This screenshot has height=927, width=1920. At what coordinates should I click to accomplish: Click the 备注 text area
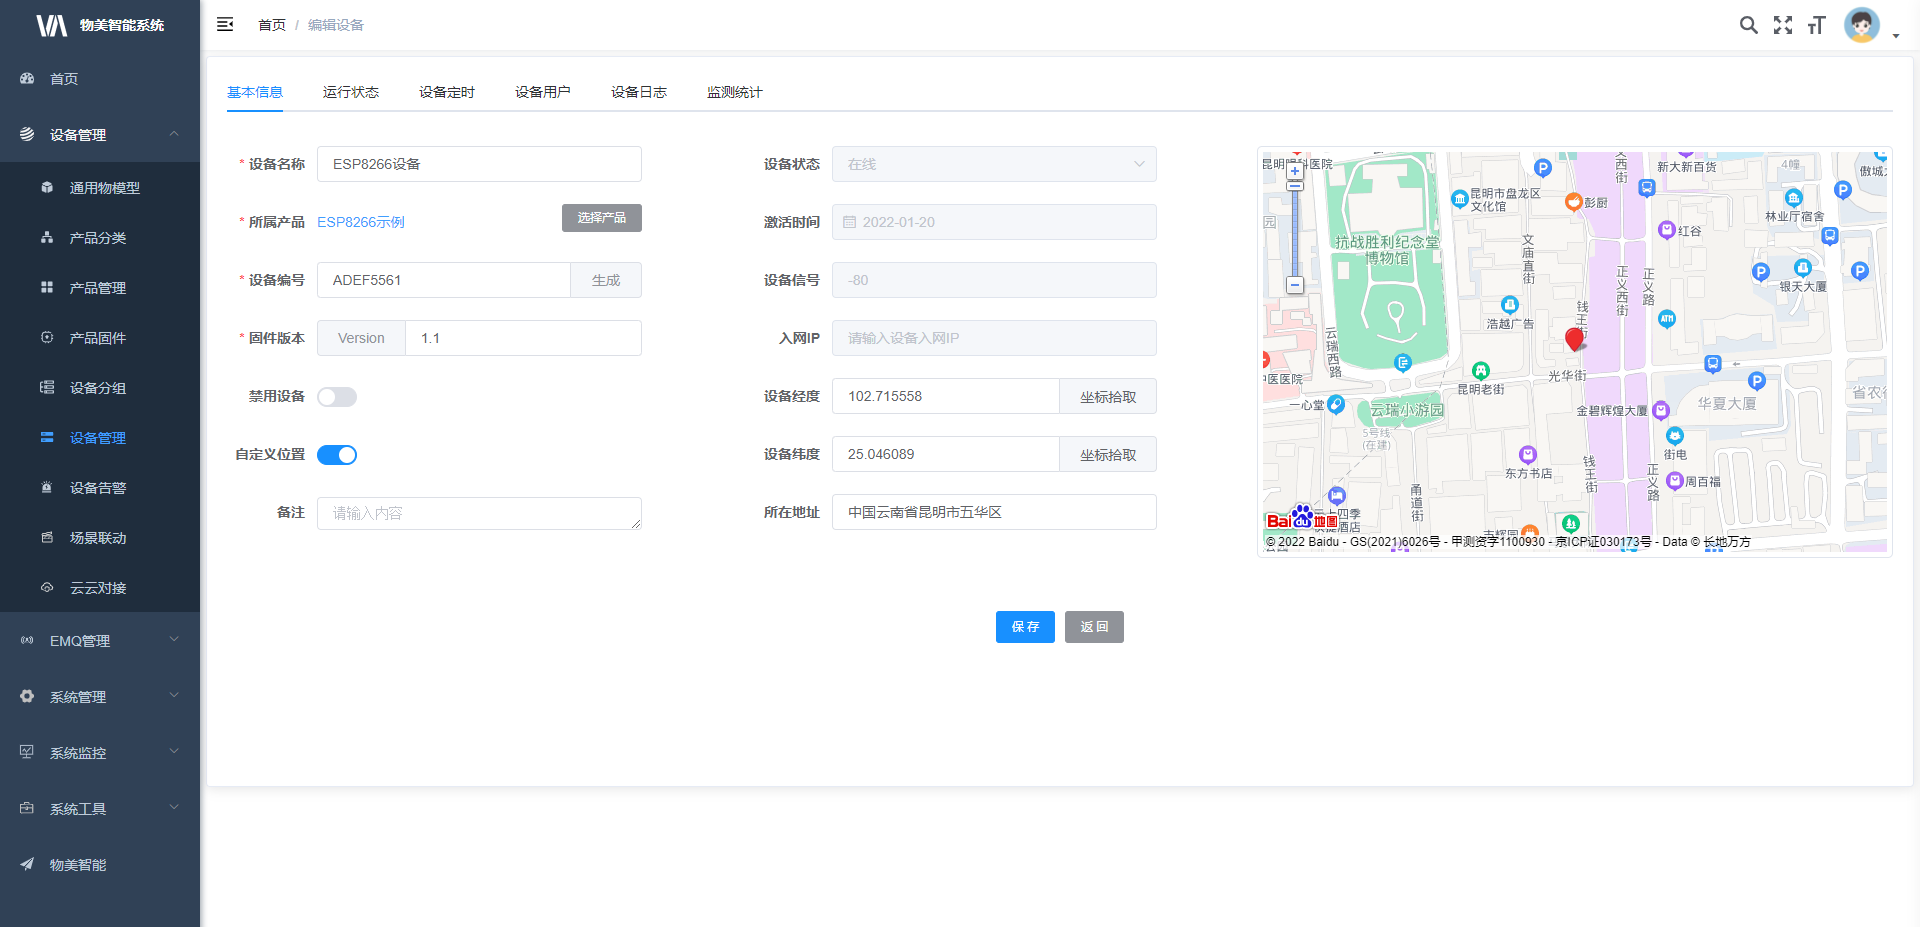click(x=479, y=513)
